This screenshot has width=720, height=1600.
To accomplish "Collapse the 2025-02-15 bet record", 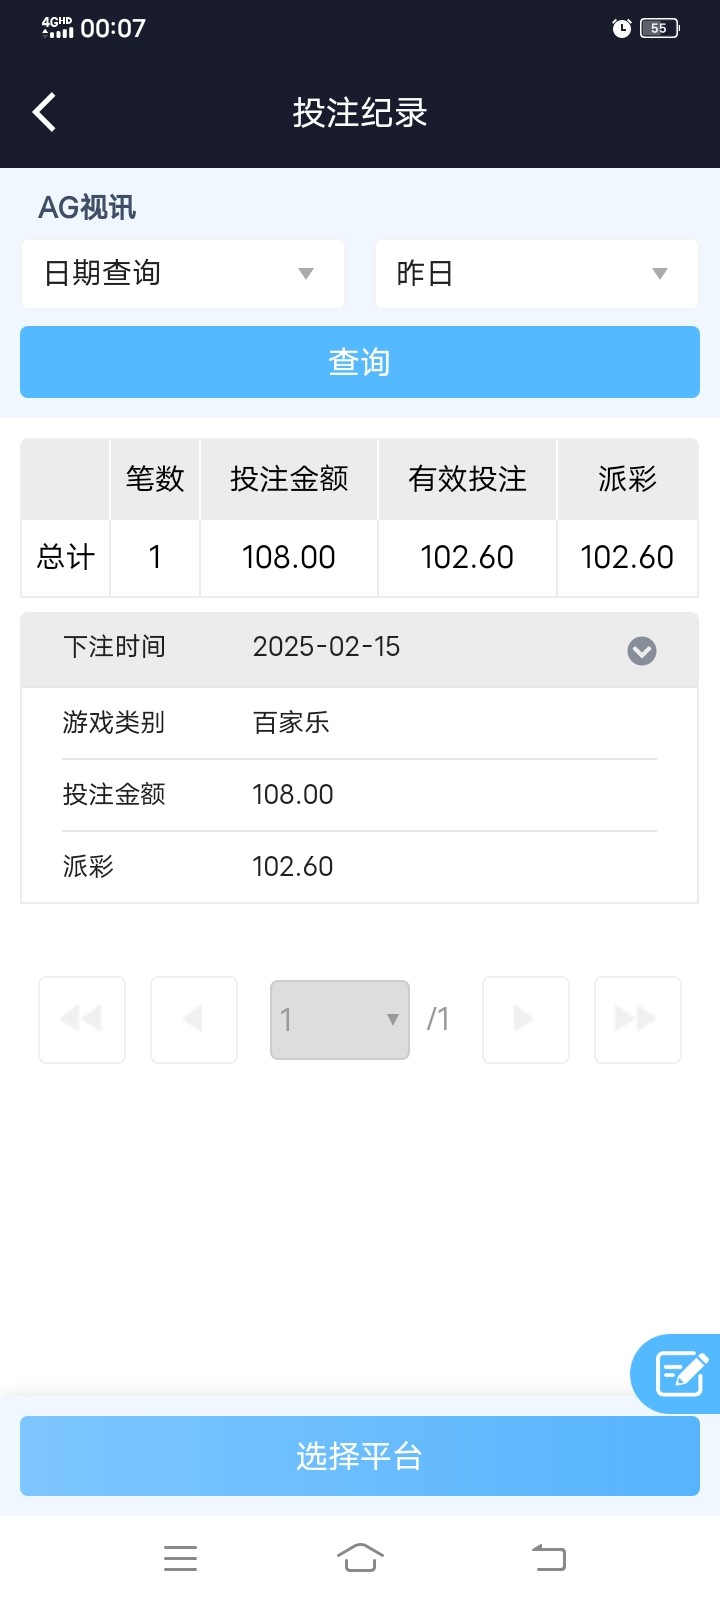I will [641, 651].
